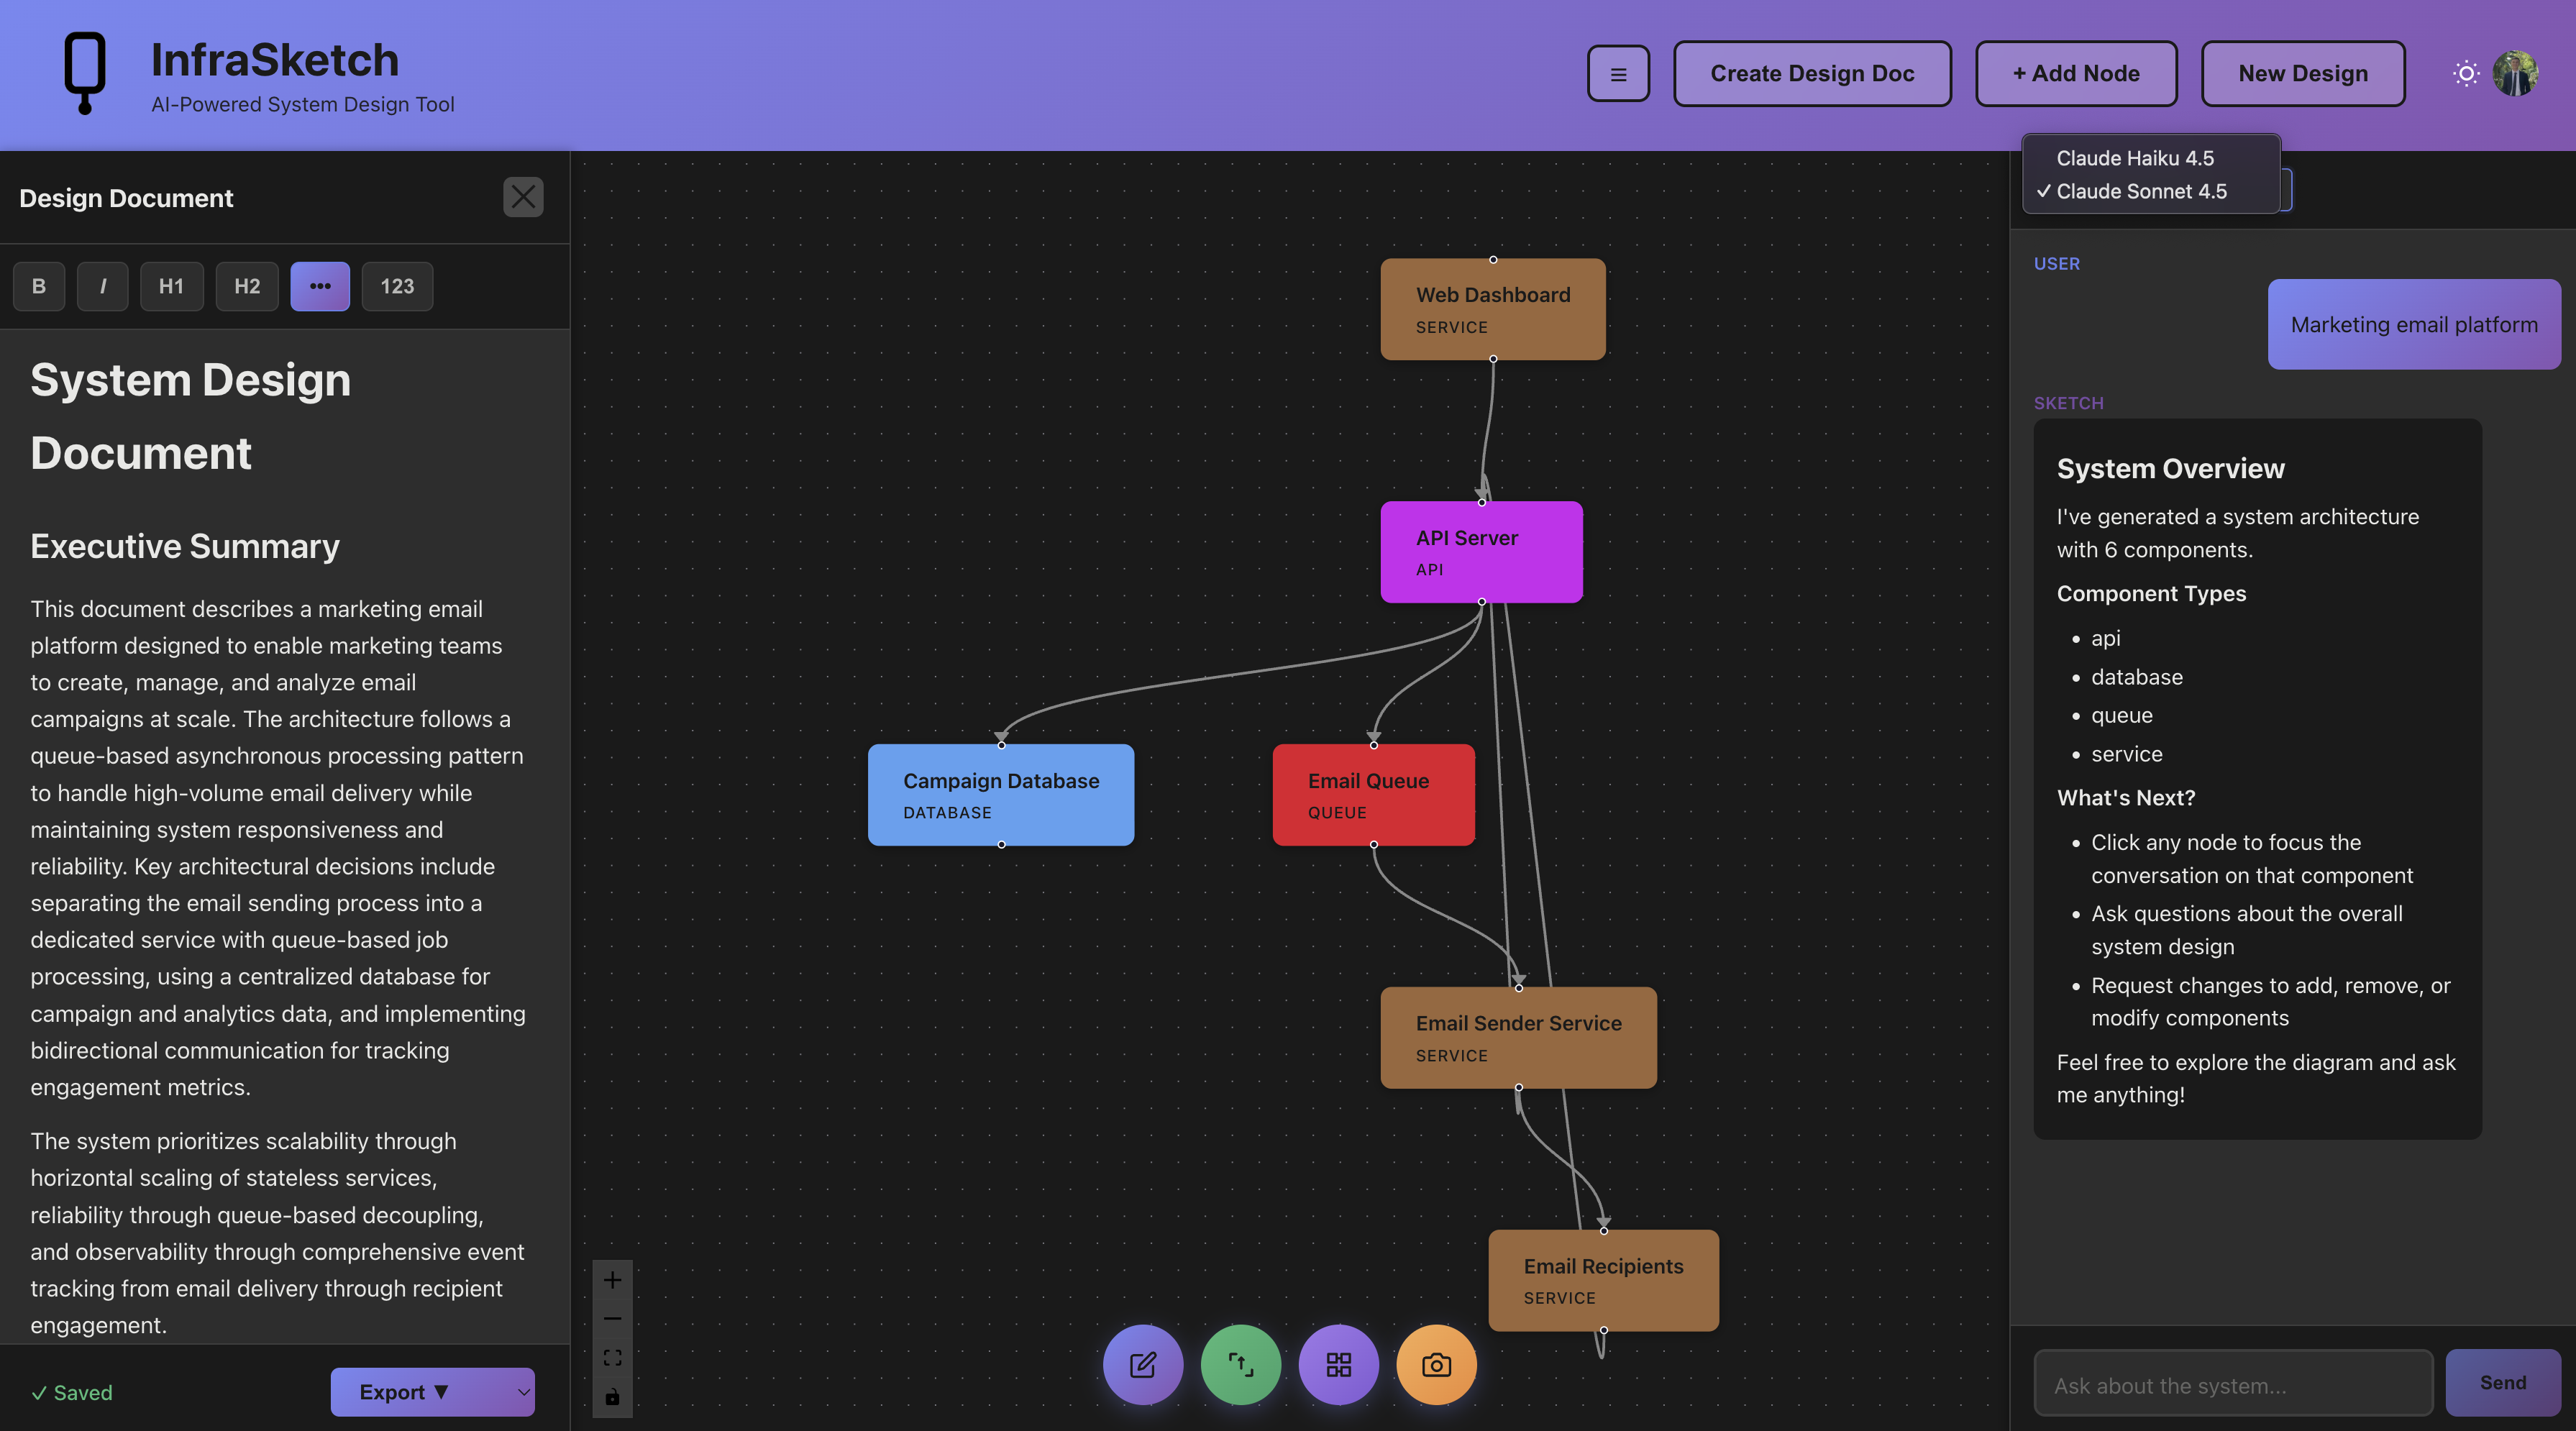Open the hamburger menu in the header

tap(1618, 73)
